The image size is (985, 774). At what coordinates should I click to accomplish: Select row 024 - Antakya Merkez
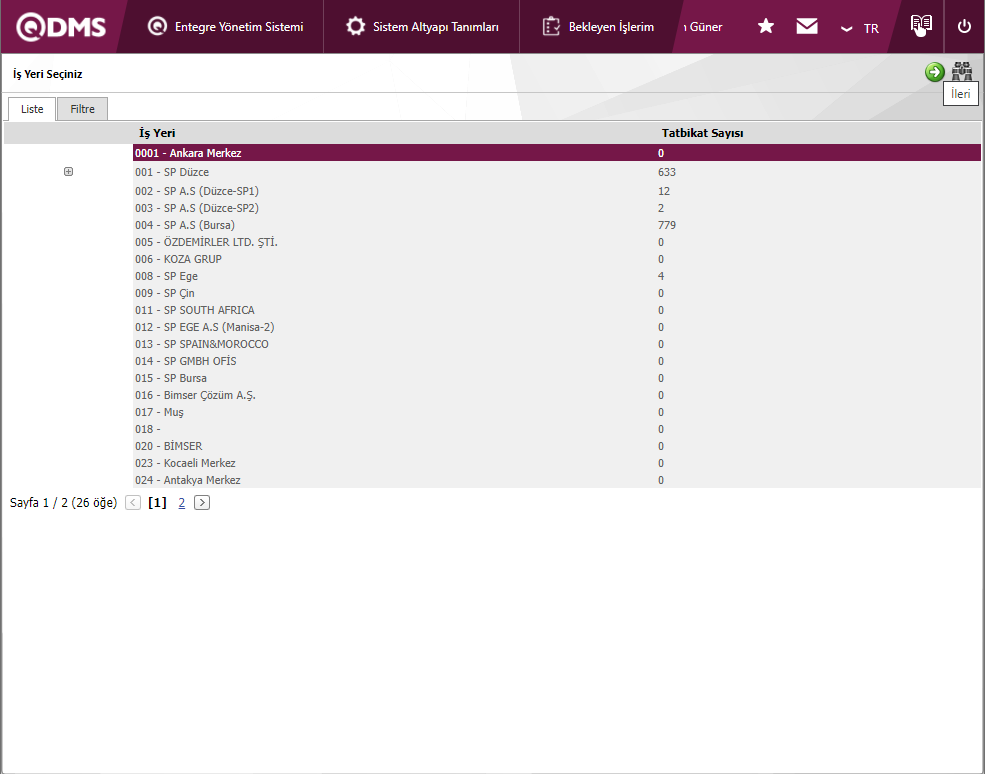557,479
